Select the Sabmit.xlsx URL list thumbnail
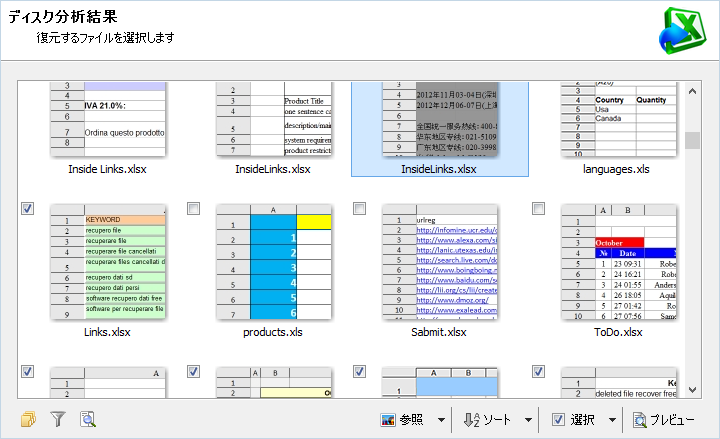This screenshot has height=439, width=720. click(x=440, y=262)
